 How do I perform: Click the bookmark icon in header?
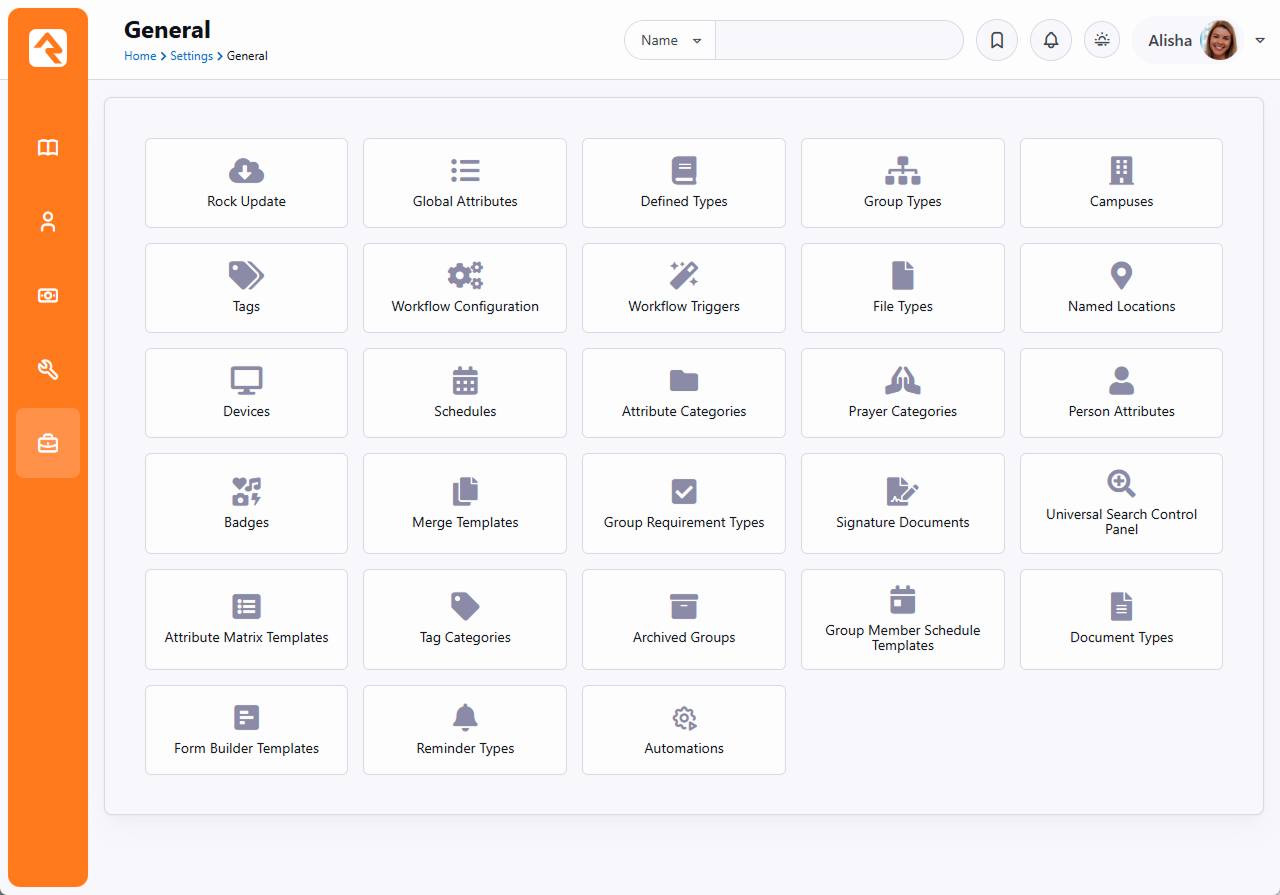996,41
